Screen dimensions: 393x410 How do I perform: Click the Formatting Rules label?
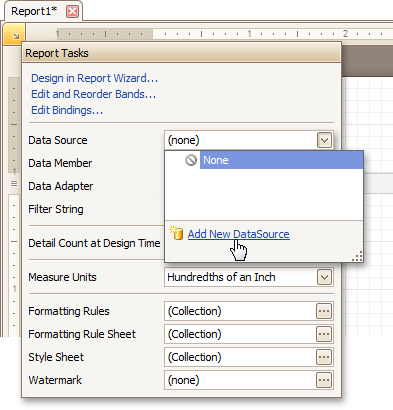click(x=69, y=311)
